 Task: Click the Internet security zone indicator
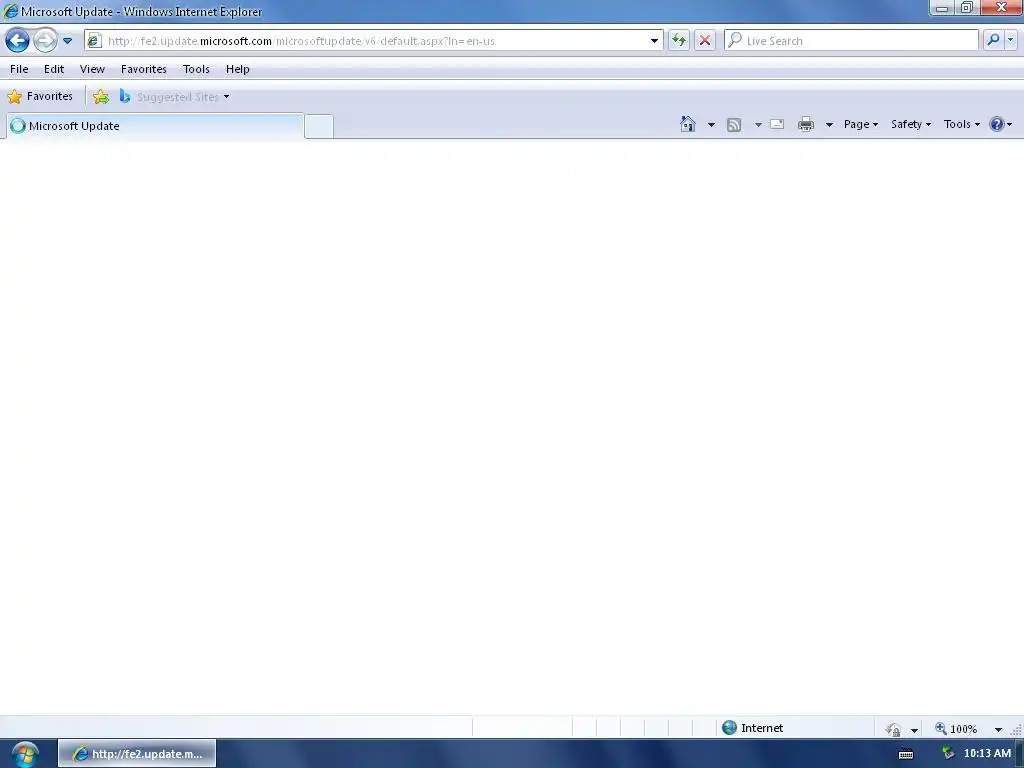pyautogui.click(x=753, y=728)
